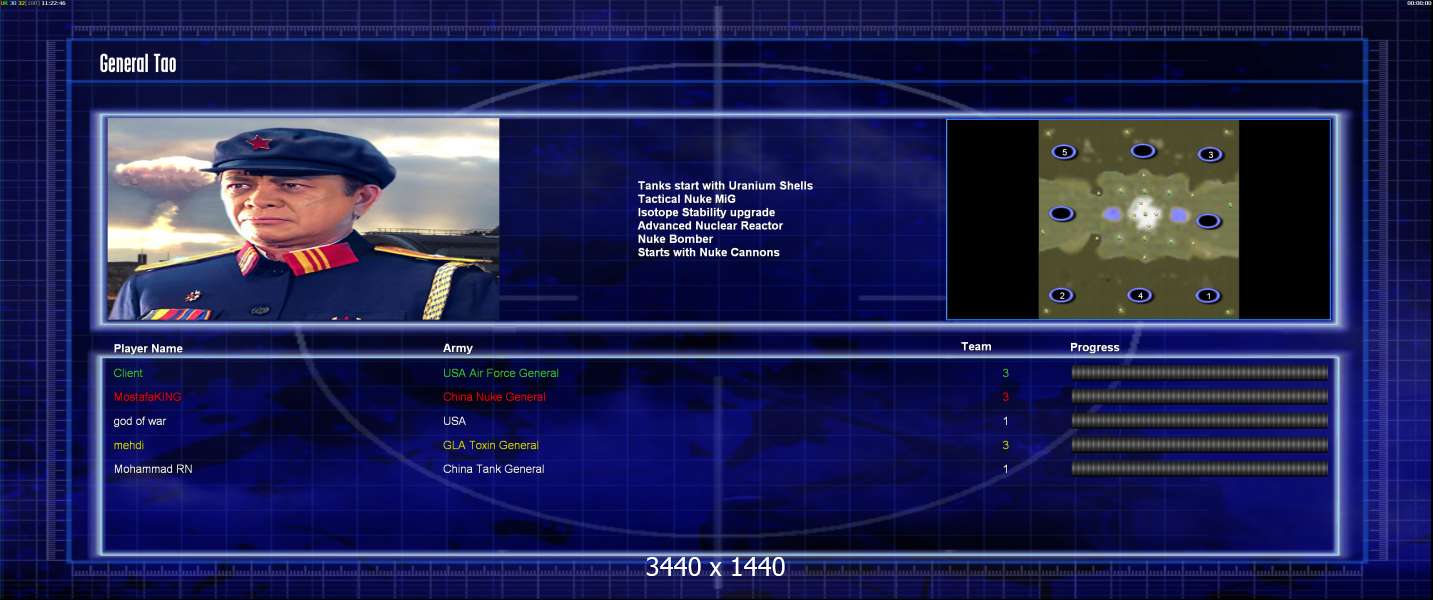Click the Army column header
The height and width of the screenshot is (600, 1433).
[458, 348]
